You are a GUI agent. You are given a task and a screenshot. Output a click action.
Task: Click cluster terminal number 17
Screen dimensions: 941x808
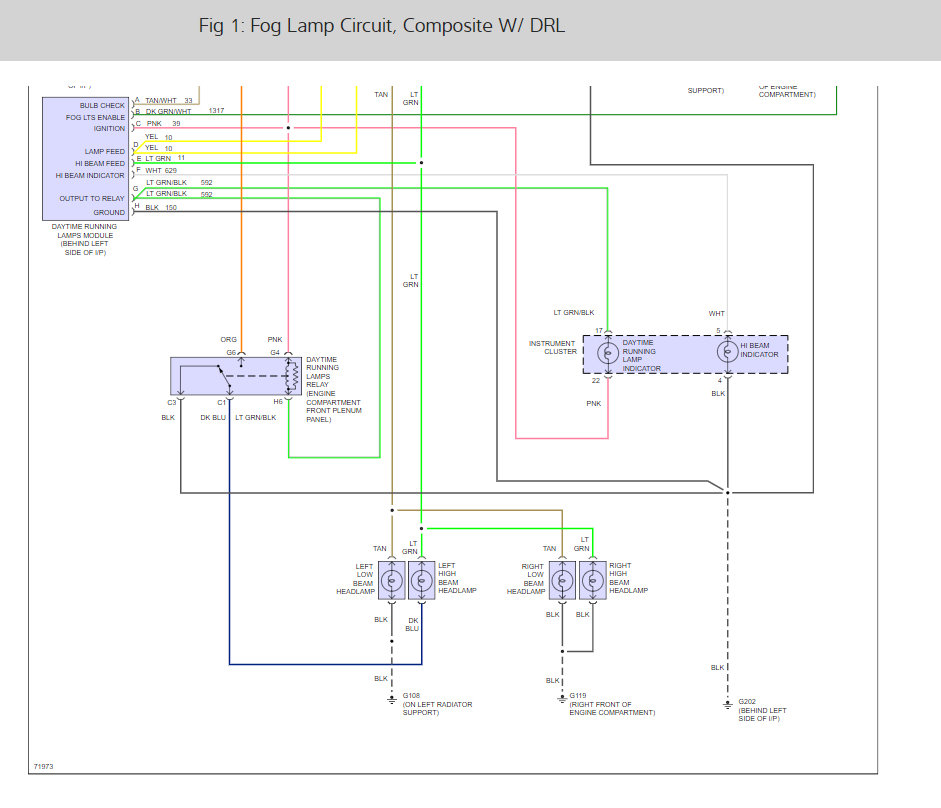pos(598,331)
